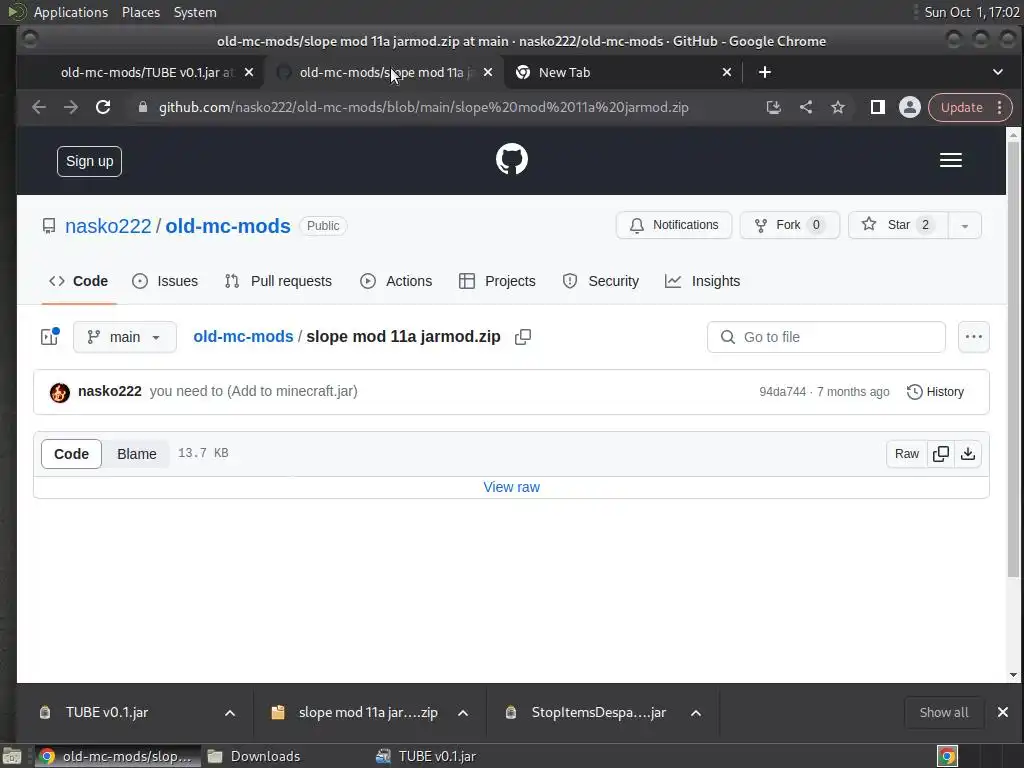Star the old-mc-mods repository
This screenshot has height=768, width=1024.
[898, 225]
